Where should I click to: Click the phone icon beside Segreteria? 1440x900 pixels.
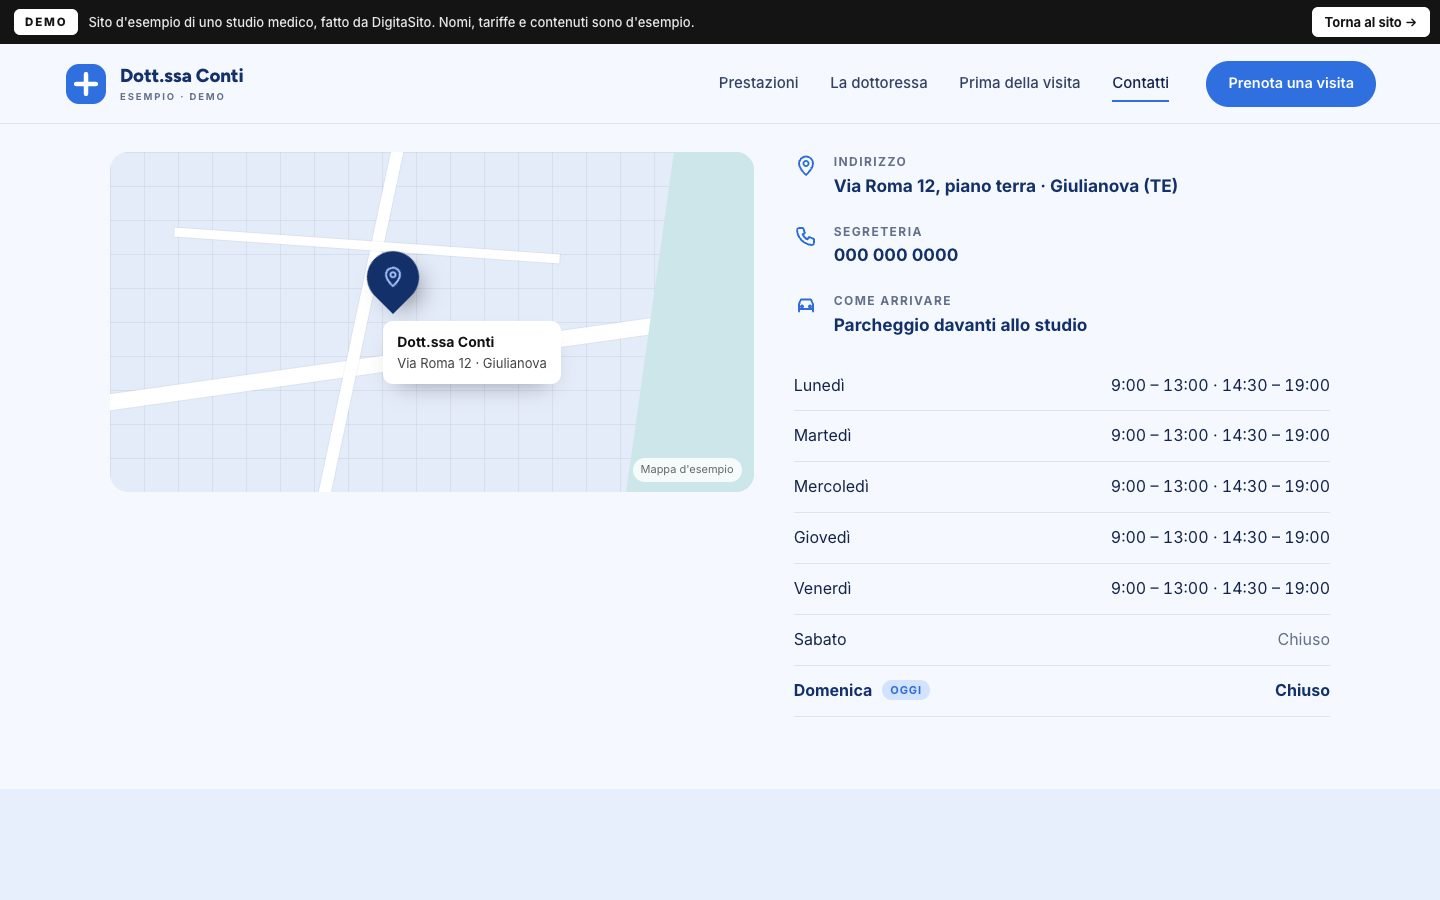point(806,236)
